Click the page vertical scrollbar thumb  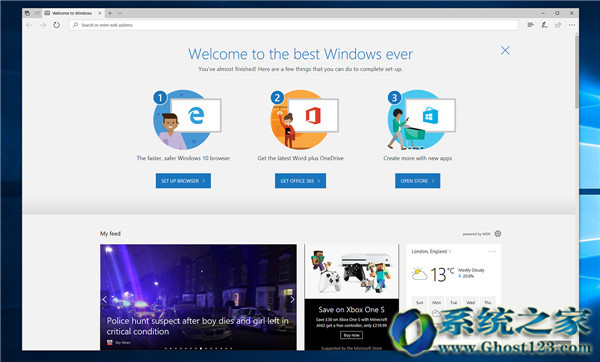point(577,72)
